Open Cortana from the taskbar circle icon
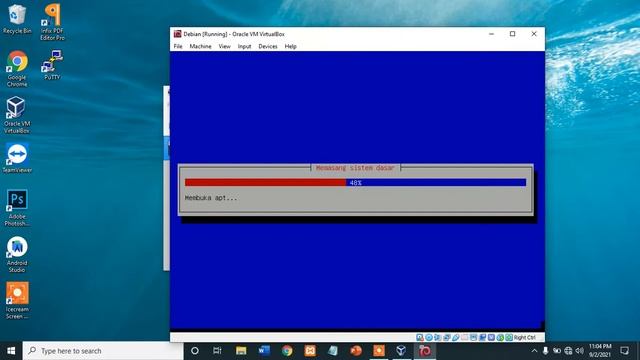This screenshot has height=360, width=640. pyautogui.click(x=195, y=351)
